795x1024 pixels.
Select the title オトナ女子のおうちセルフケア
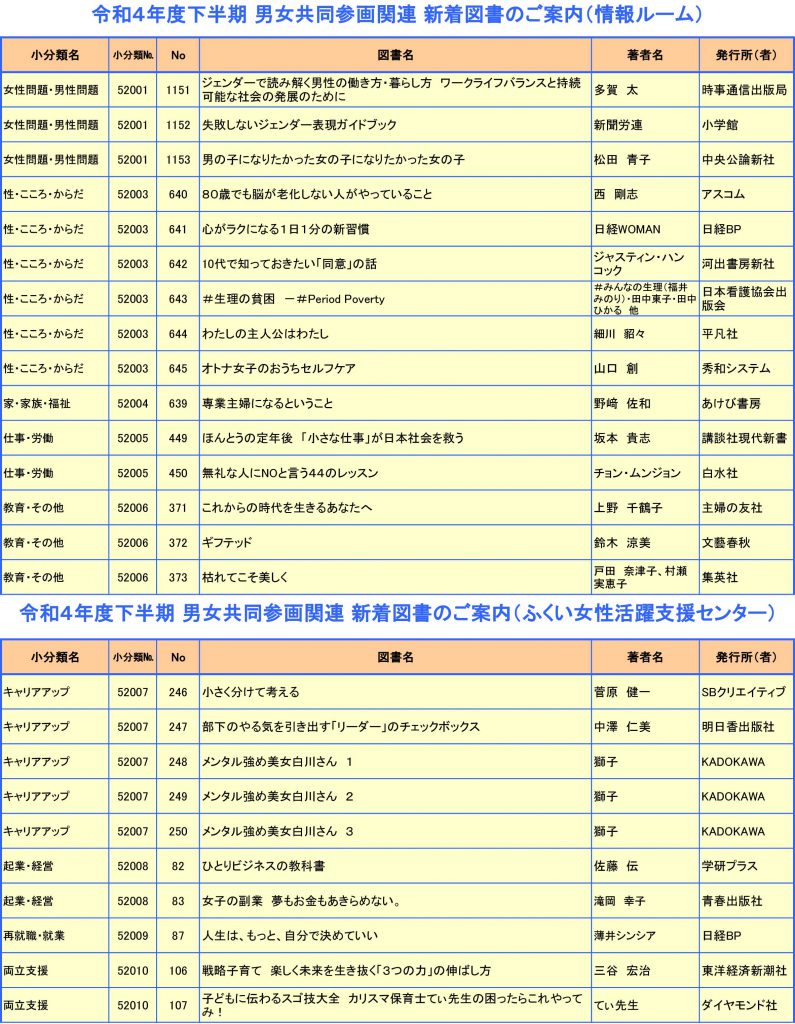(279, 368)
